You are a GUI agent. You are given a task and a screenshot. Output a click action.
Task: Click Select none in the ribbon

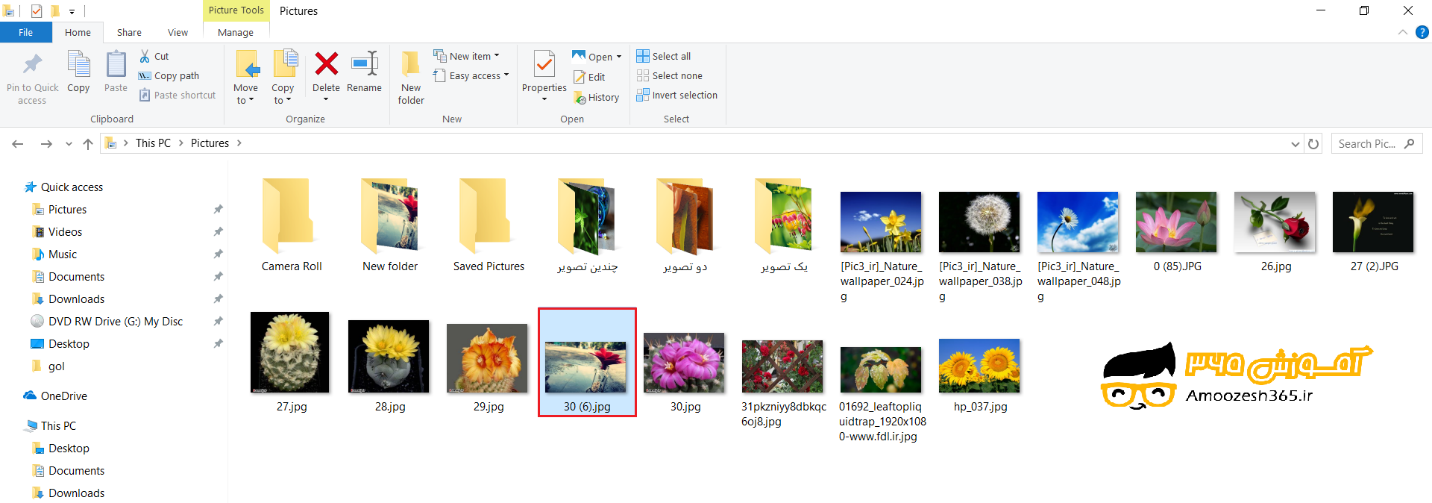pyautogui.click(x=669, y=76)
